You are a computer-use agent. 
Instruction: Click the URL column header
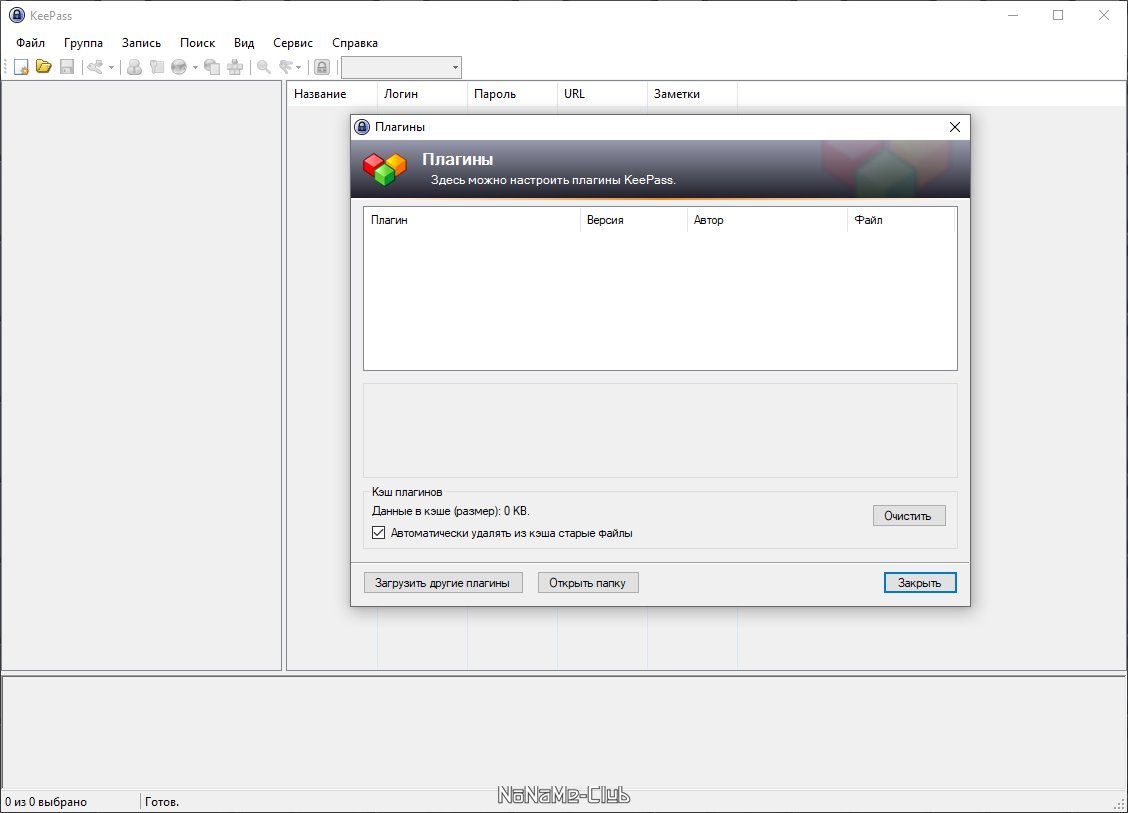(602, 94)
